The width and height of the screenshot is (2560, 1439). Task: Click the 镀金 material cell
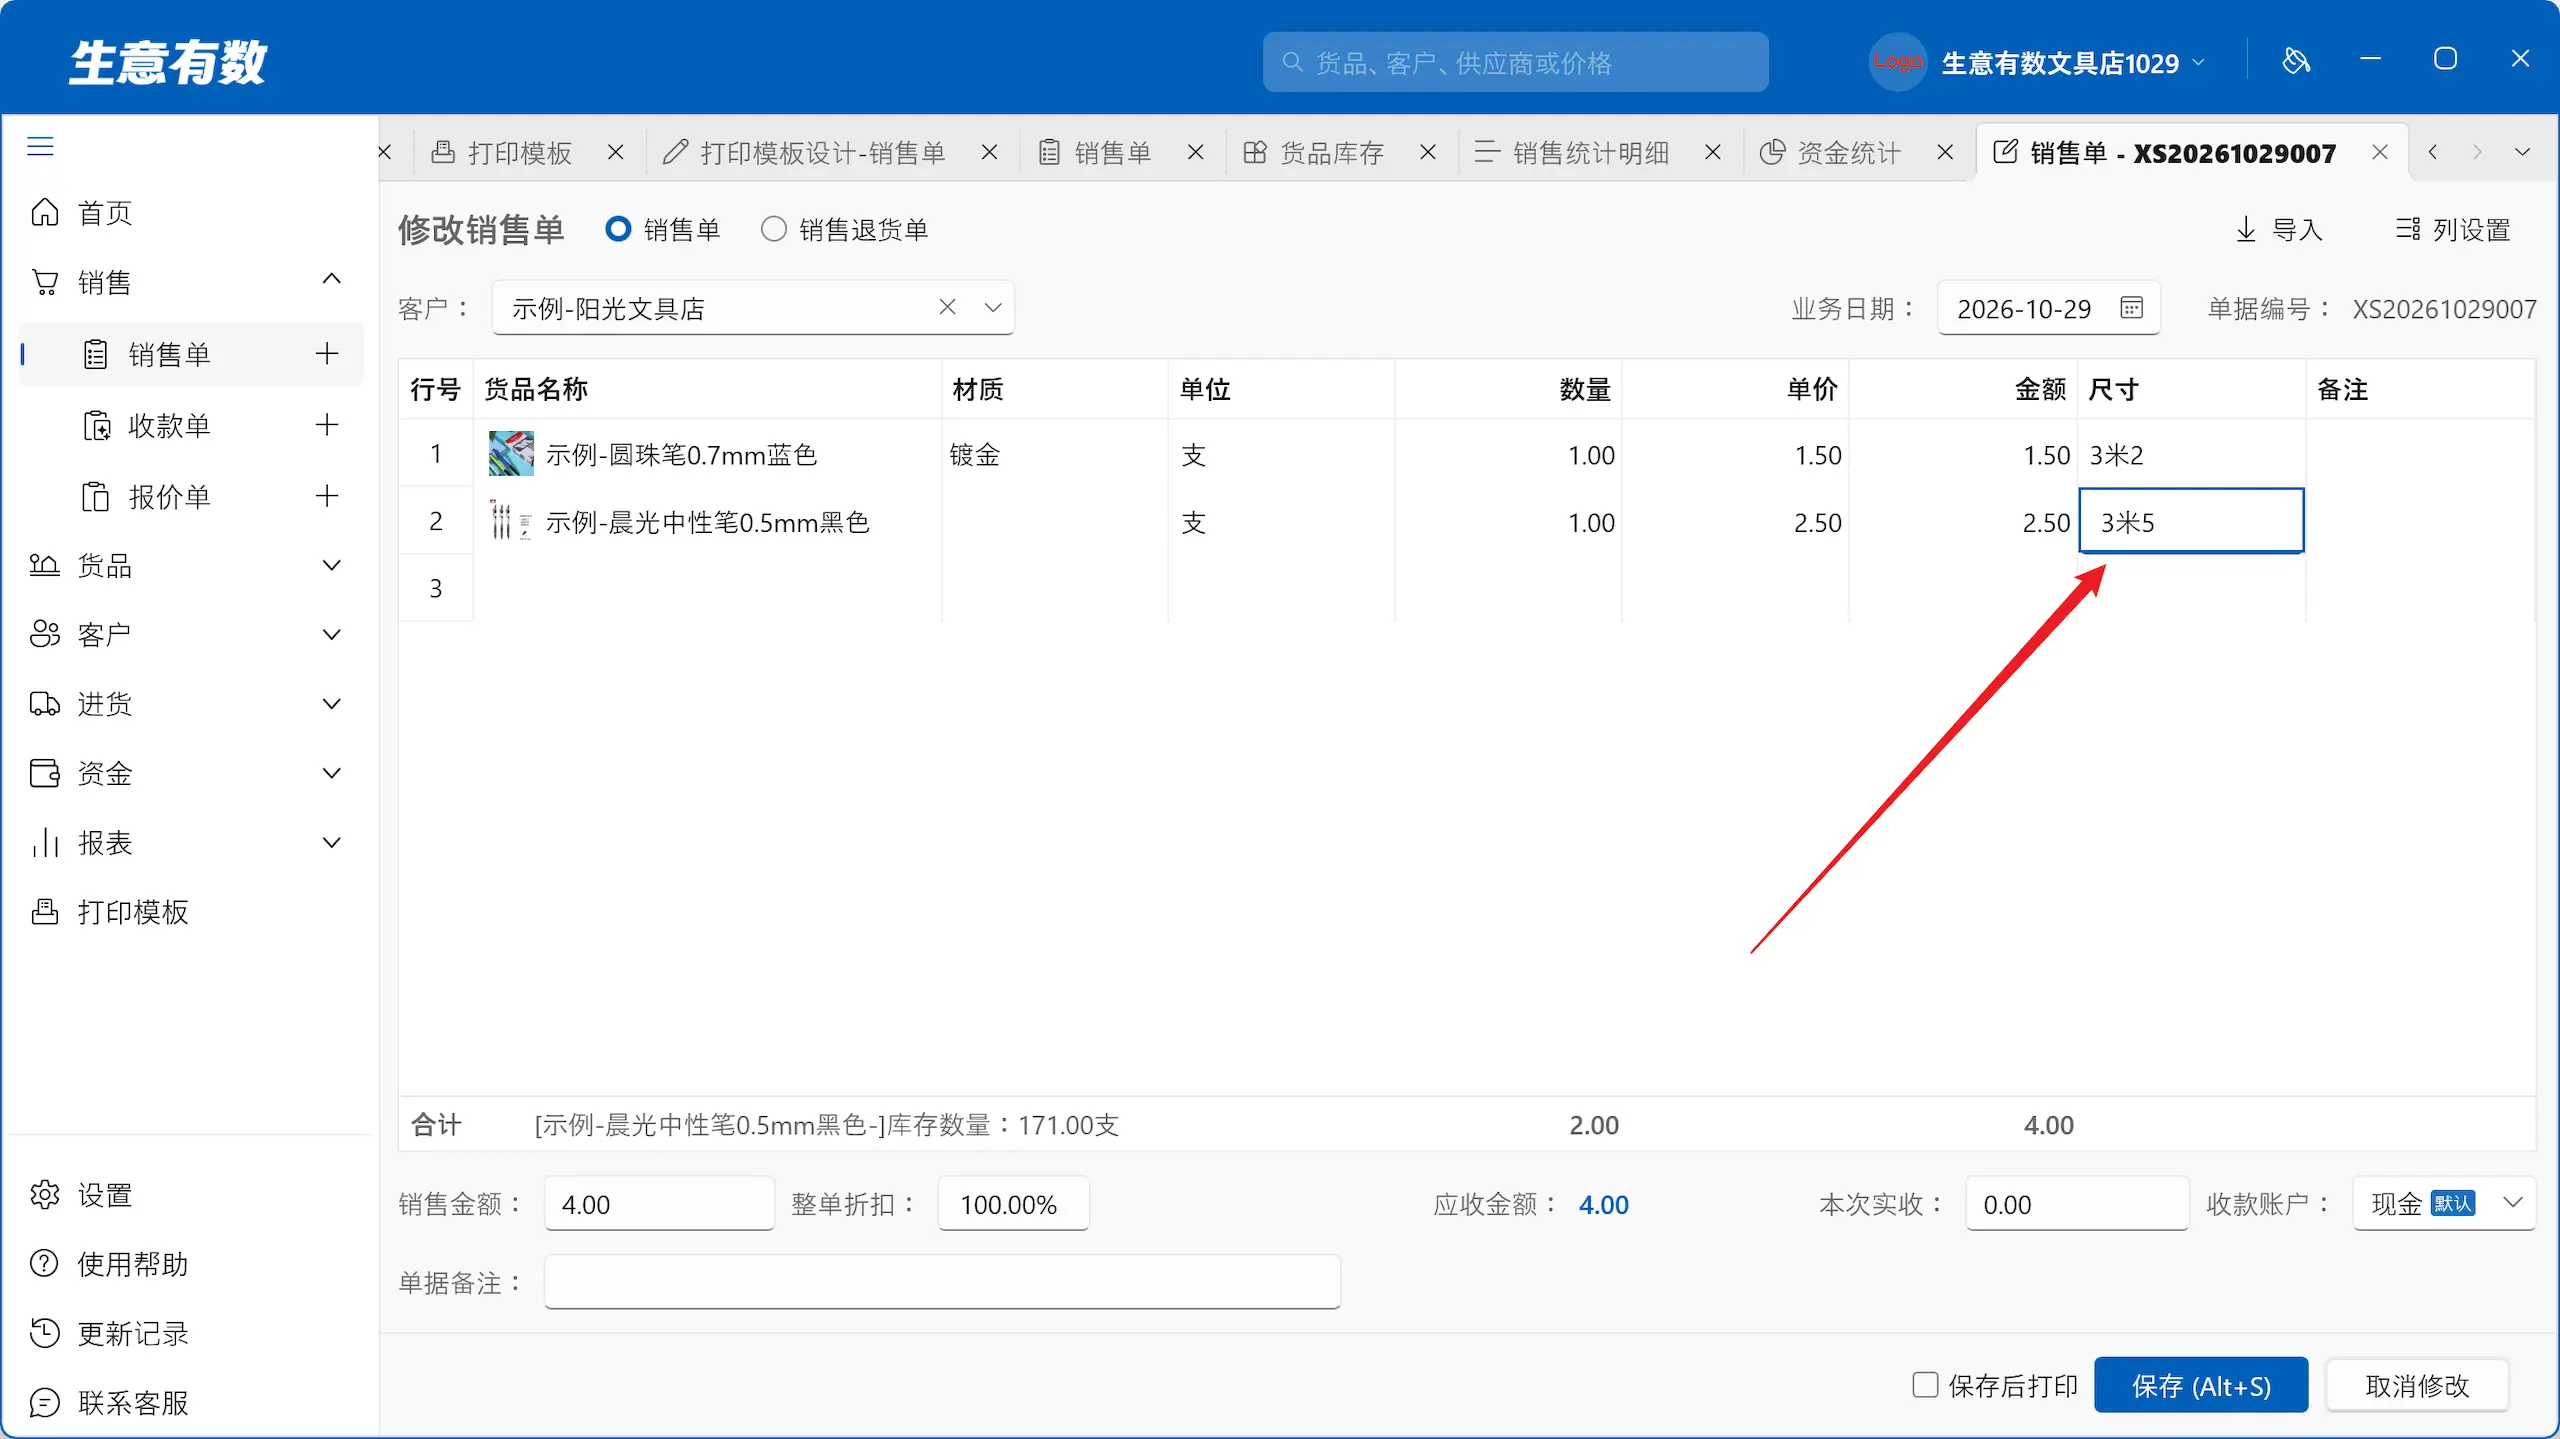pyautogui.click(x=1055, y=455)
